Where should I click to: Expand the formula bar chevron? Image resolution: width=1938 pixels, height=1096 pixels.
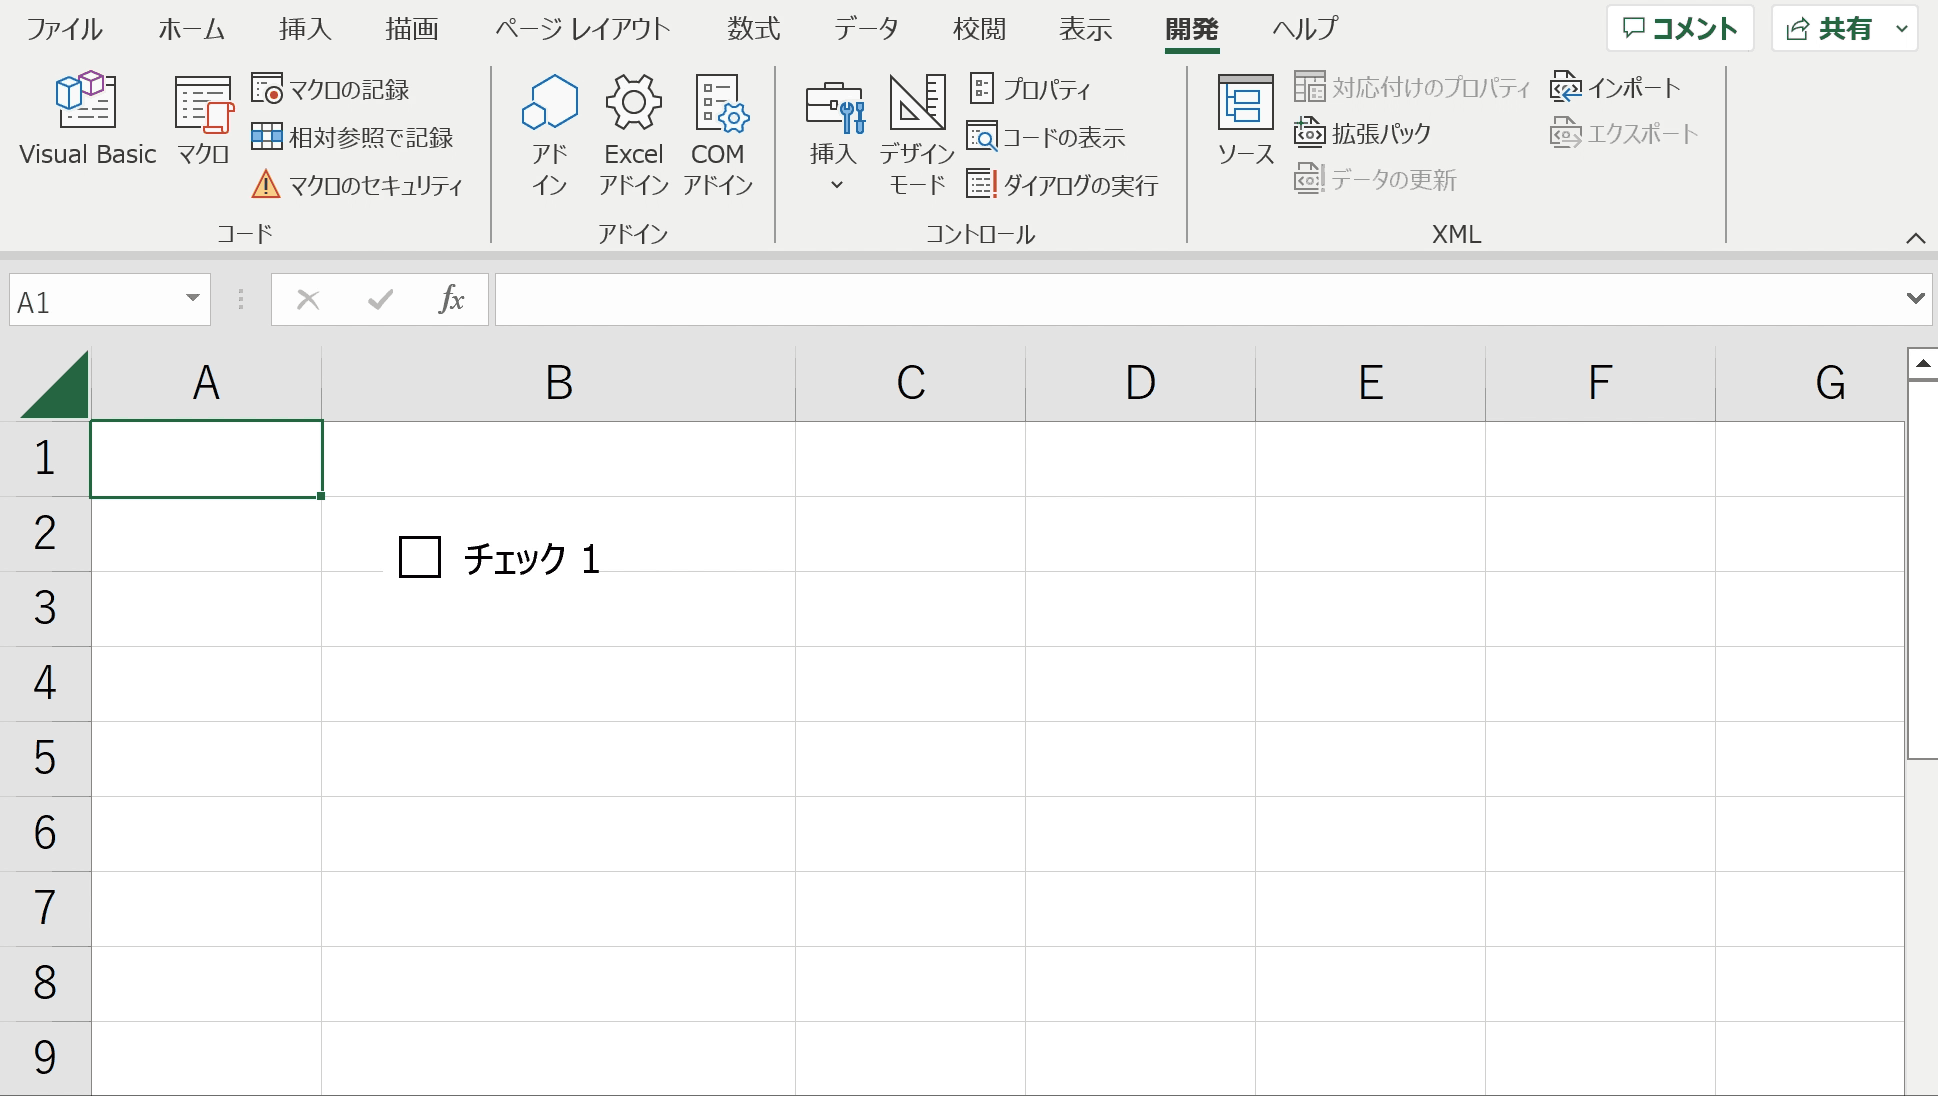tap(1915, 298)
